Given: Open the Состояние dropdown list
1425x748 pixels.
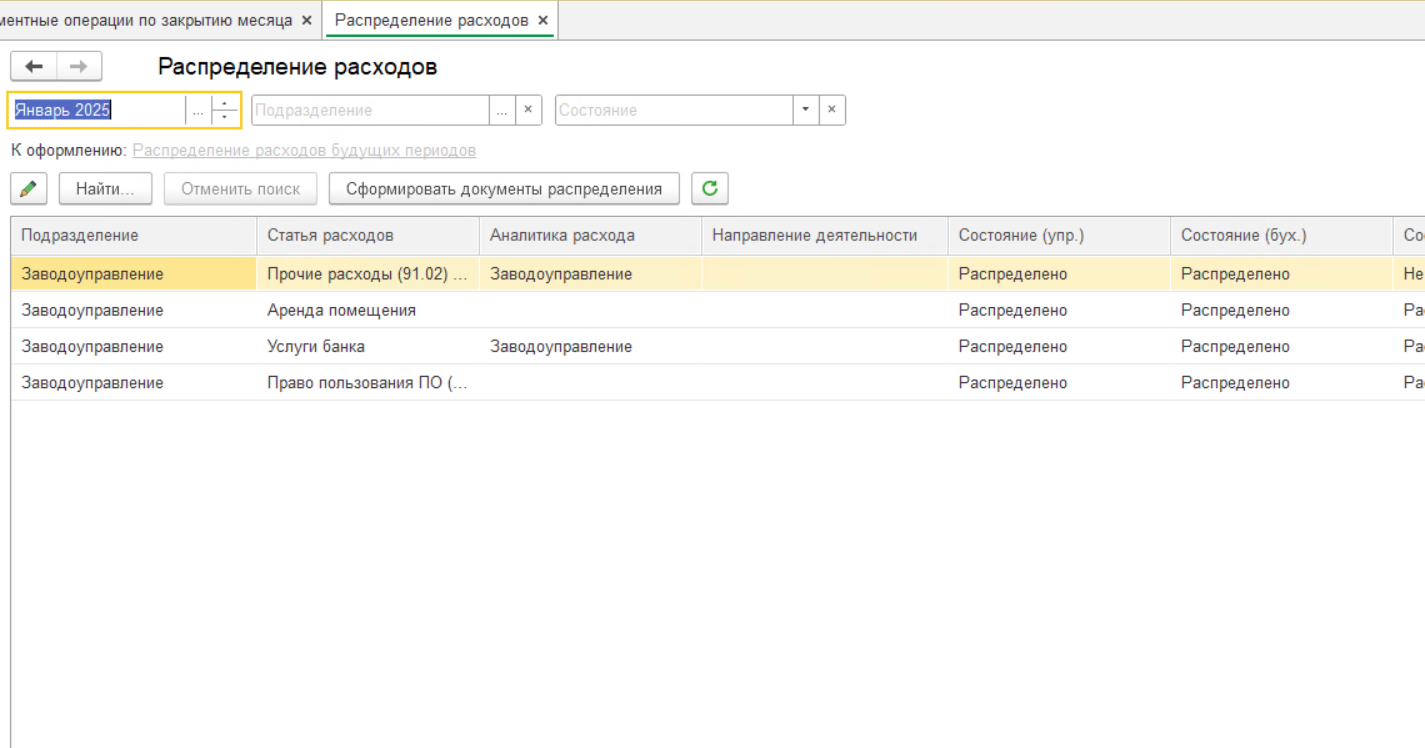Looking at the screenshot, I should [x=805, y=110].
